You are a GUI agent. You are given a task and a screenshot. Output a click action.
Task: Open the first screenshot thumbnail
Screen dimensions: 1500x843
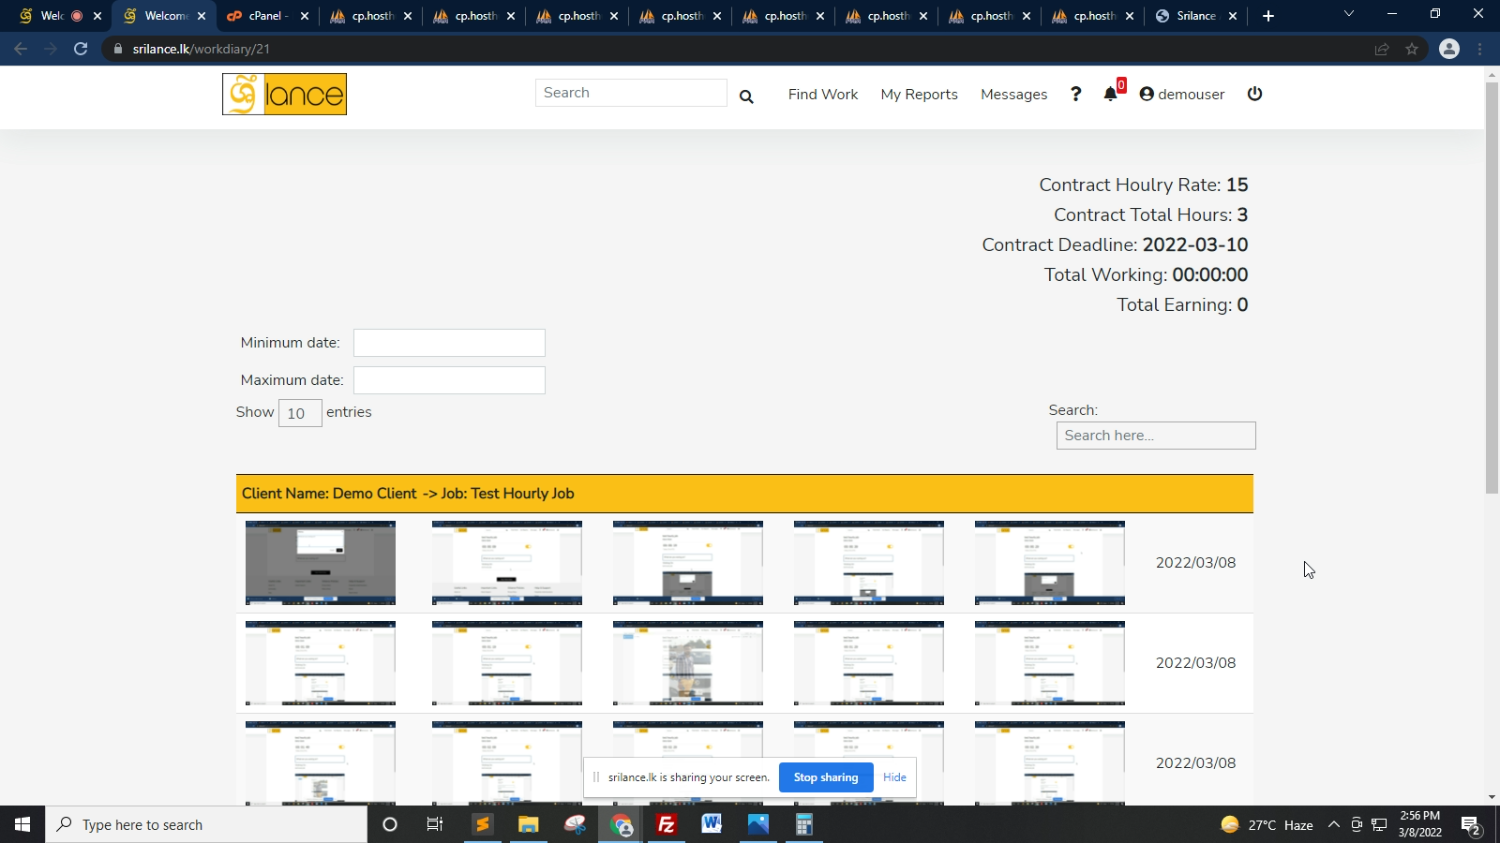click(320, 562)
